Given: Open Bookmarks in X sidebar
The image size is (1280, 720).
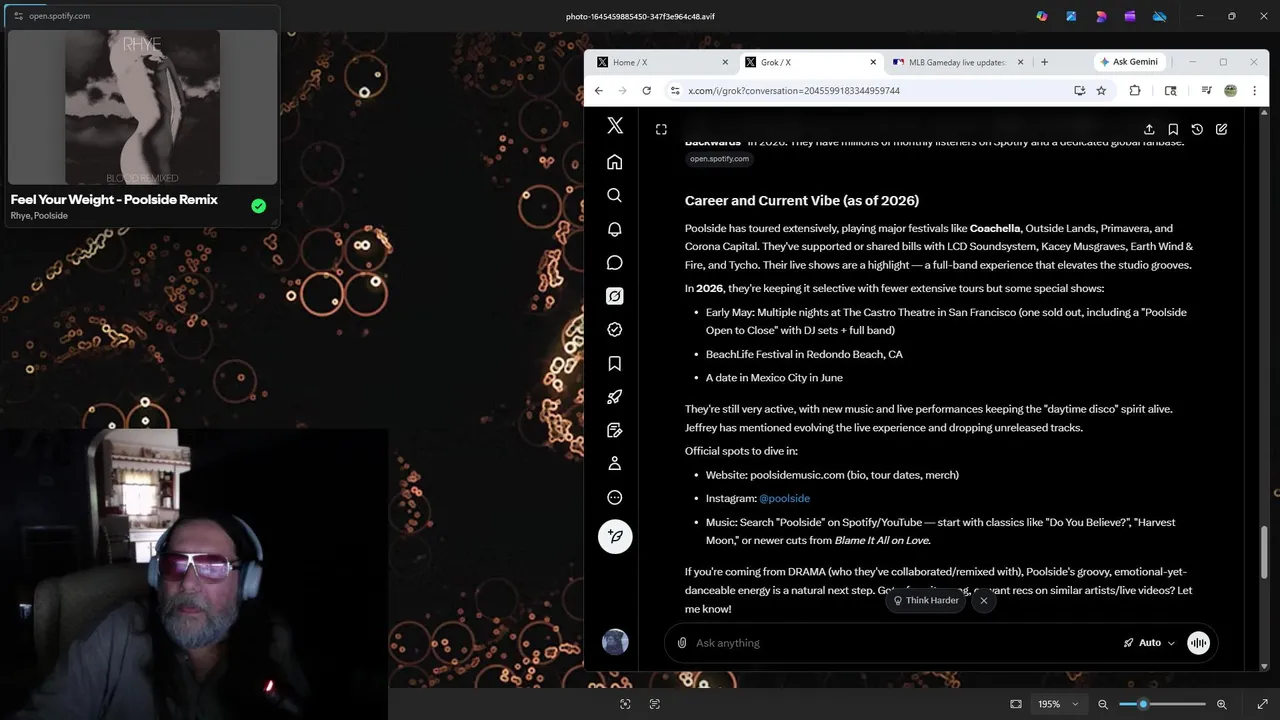Looking at the screenshot, I should coord(615,363).
